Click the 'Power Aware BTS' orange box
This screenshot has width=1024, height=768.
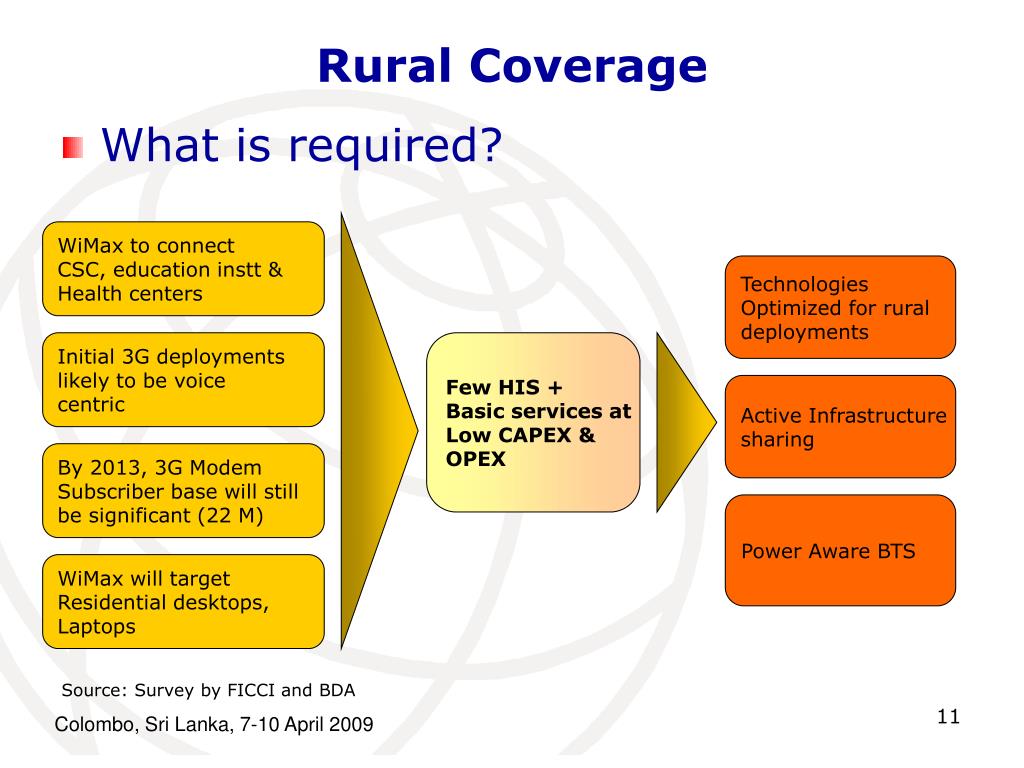coord(840,551)
